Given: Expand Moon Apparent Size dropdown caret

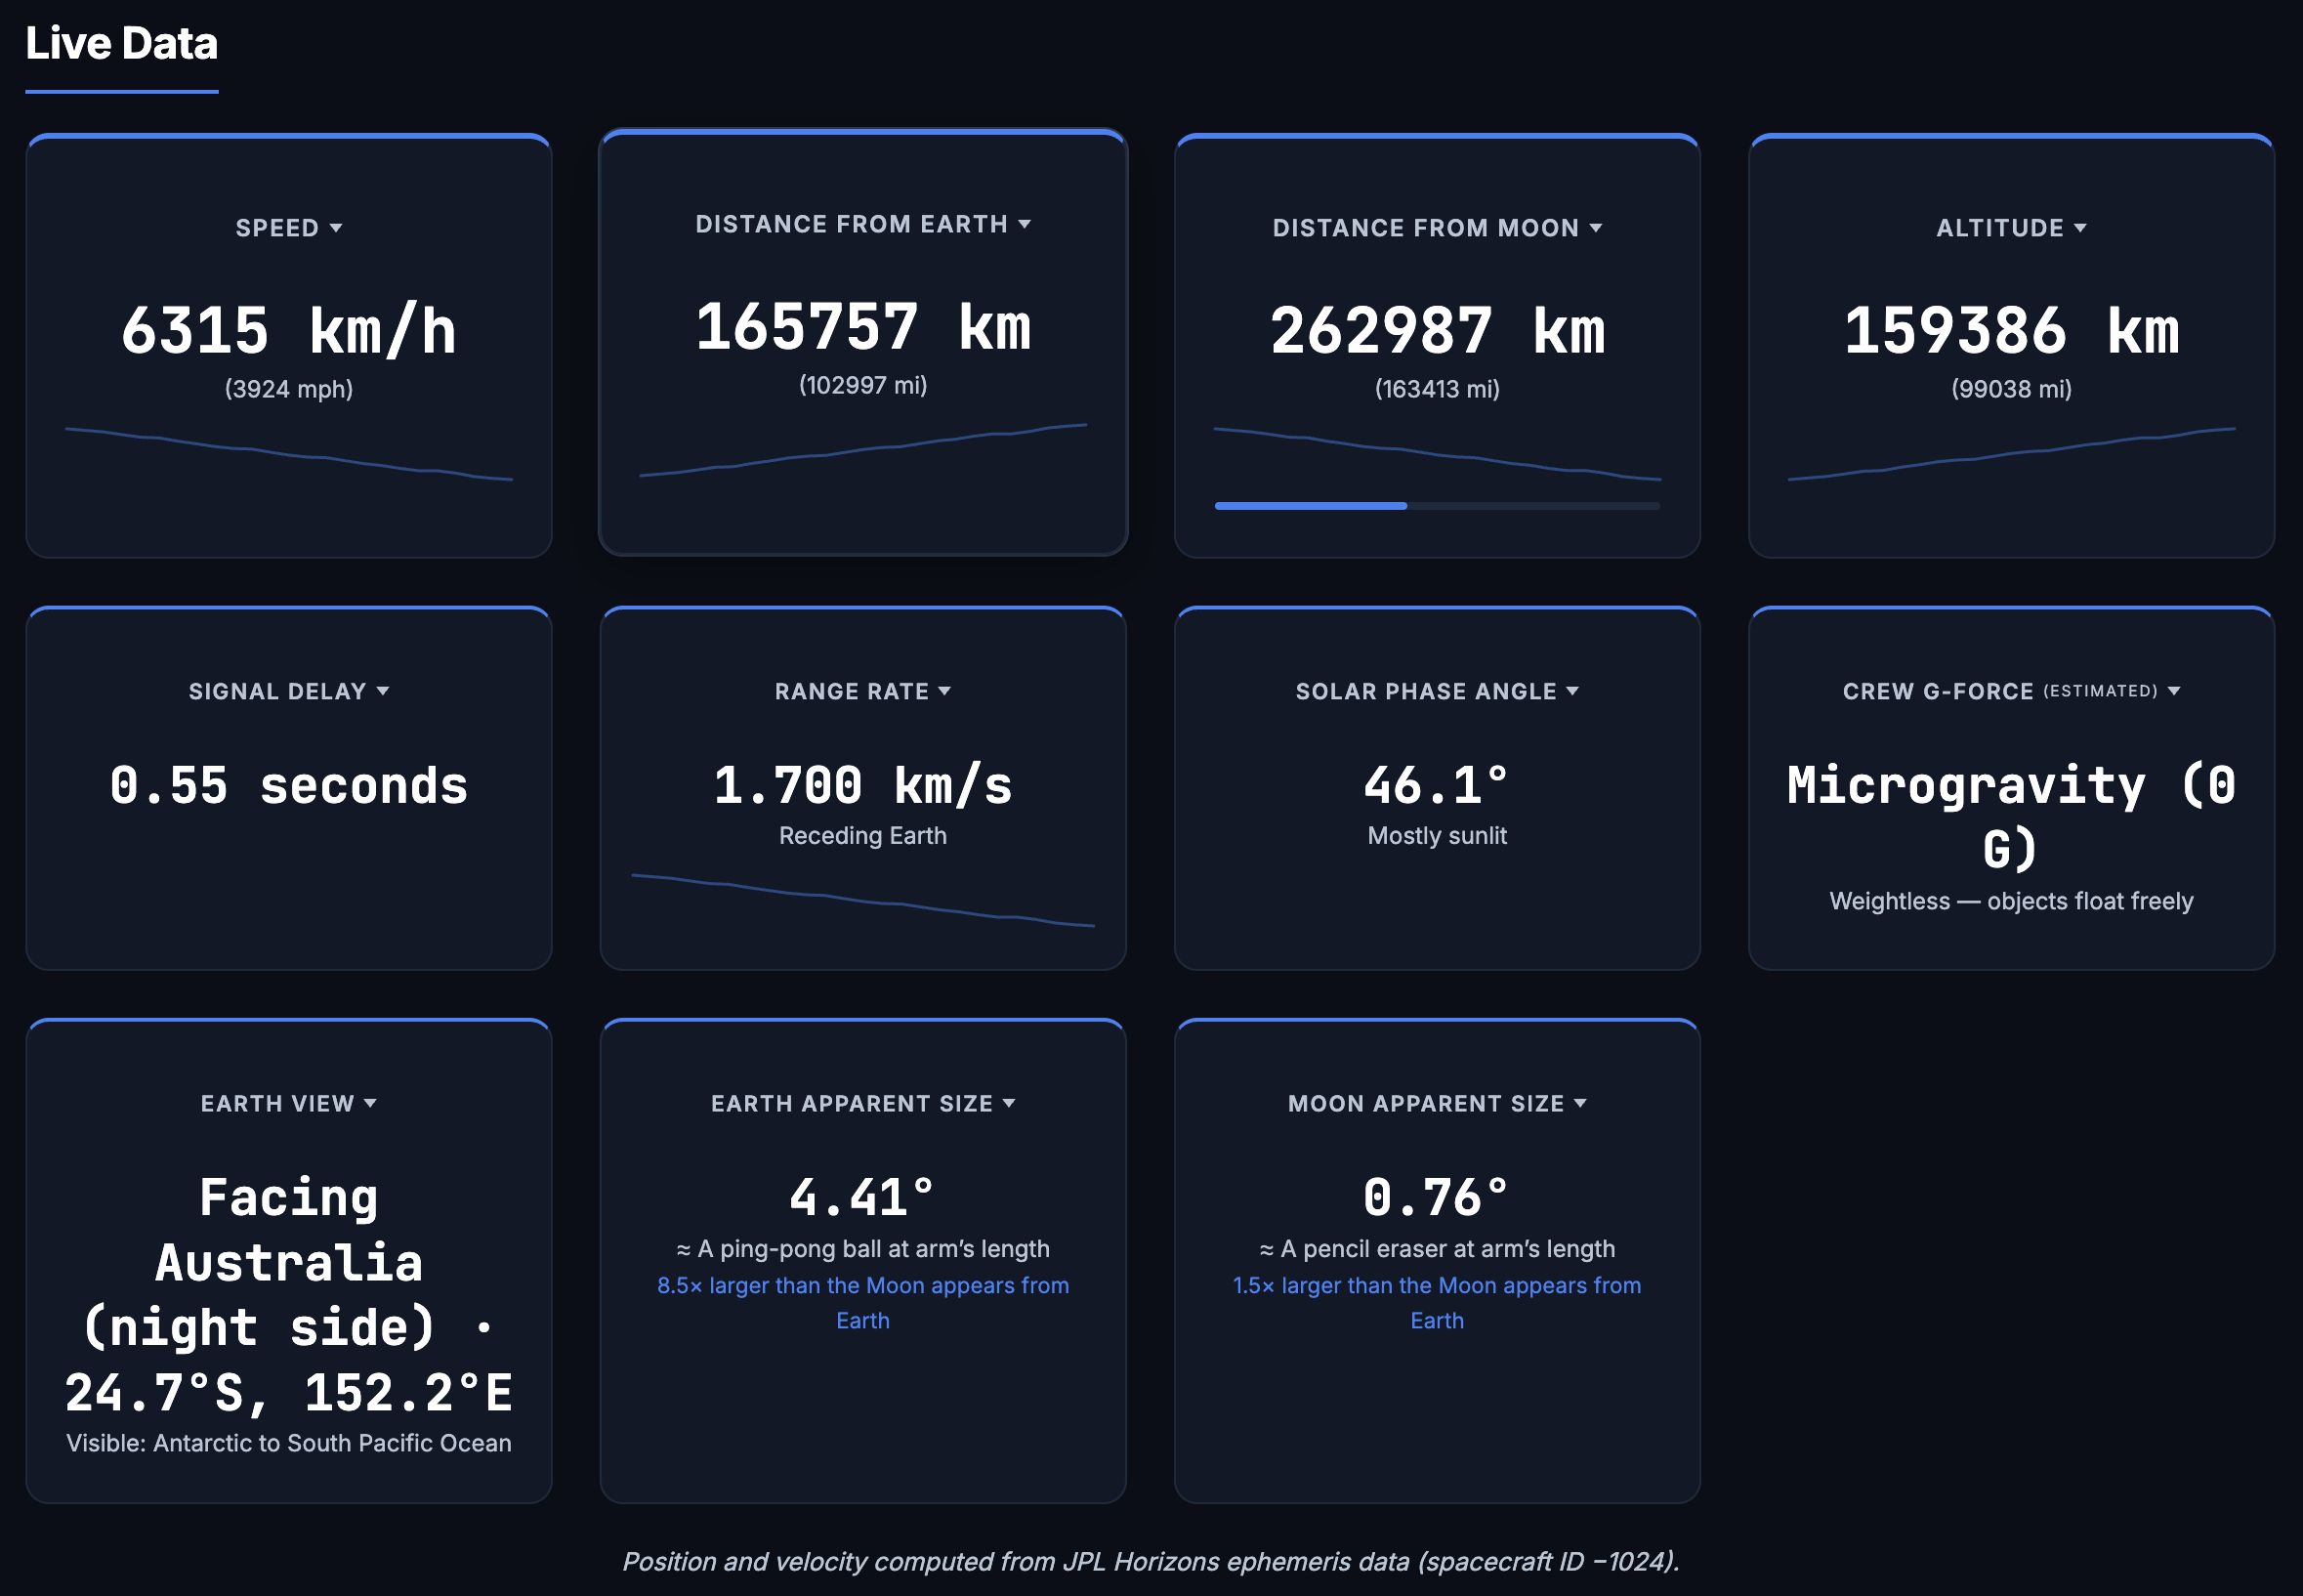Looking at the screenshot, I should point(1581,1103).
